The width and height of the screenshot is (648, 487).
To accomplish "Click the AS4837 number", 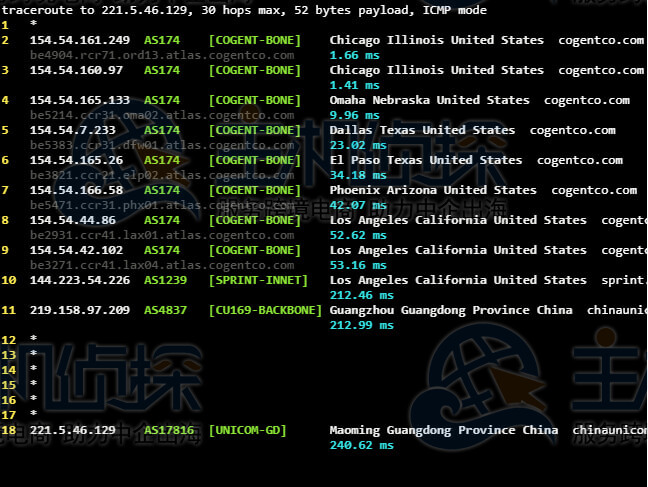I will tap(165, 310).
